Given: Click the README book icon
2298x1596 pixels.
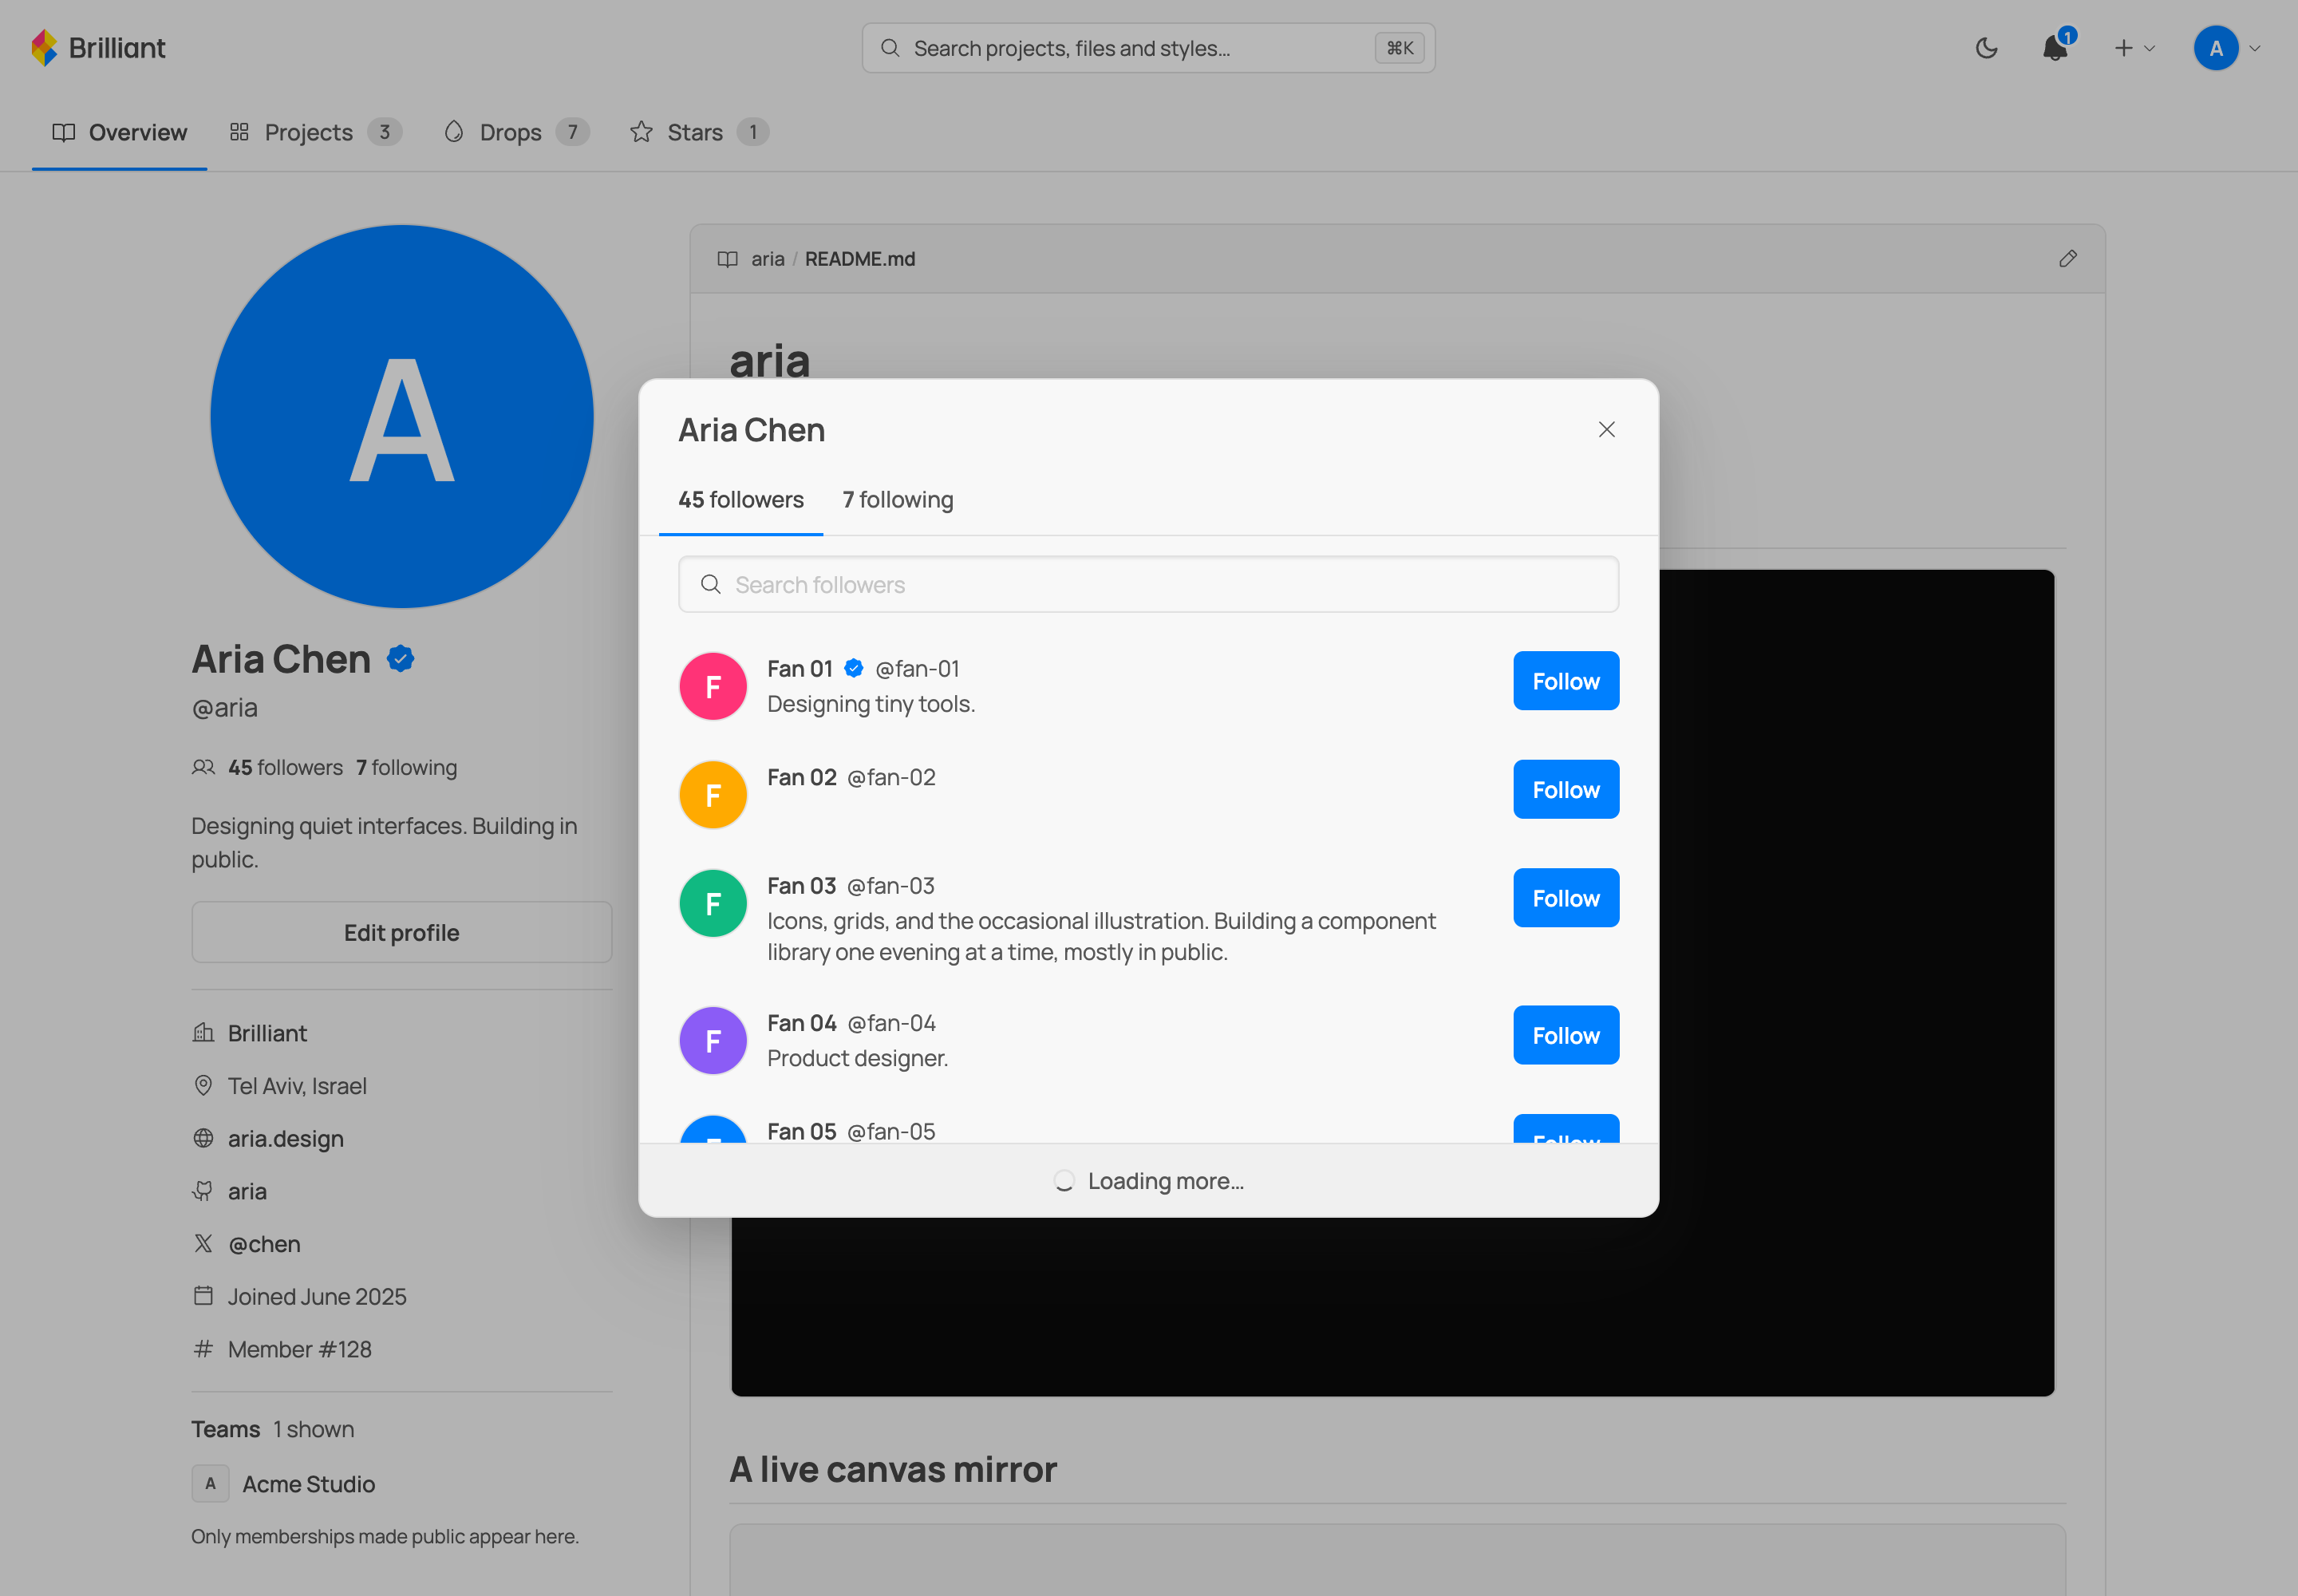Looking at the screenshot, I should [x=727, y=259].
